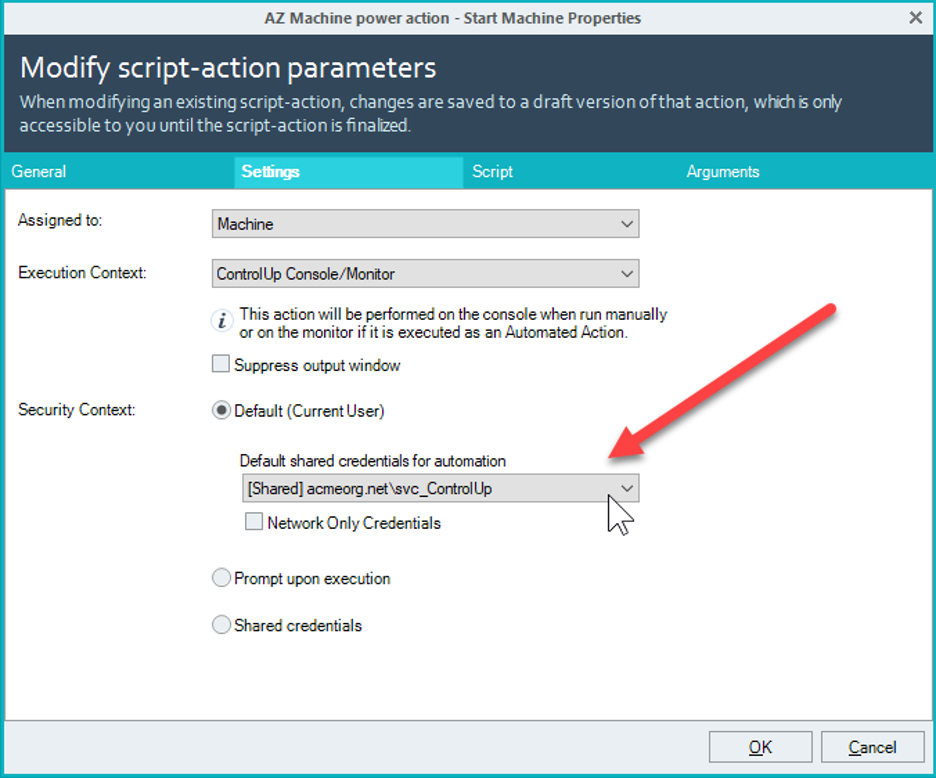Go to the Arguments tab
Viewport: 936px width, 778px height.
tap(722, 172)
